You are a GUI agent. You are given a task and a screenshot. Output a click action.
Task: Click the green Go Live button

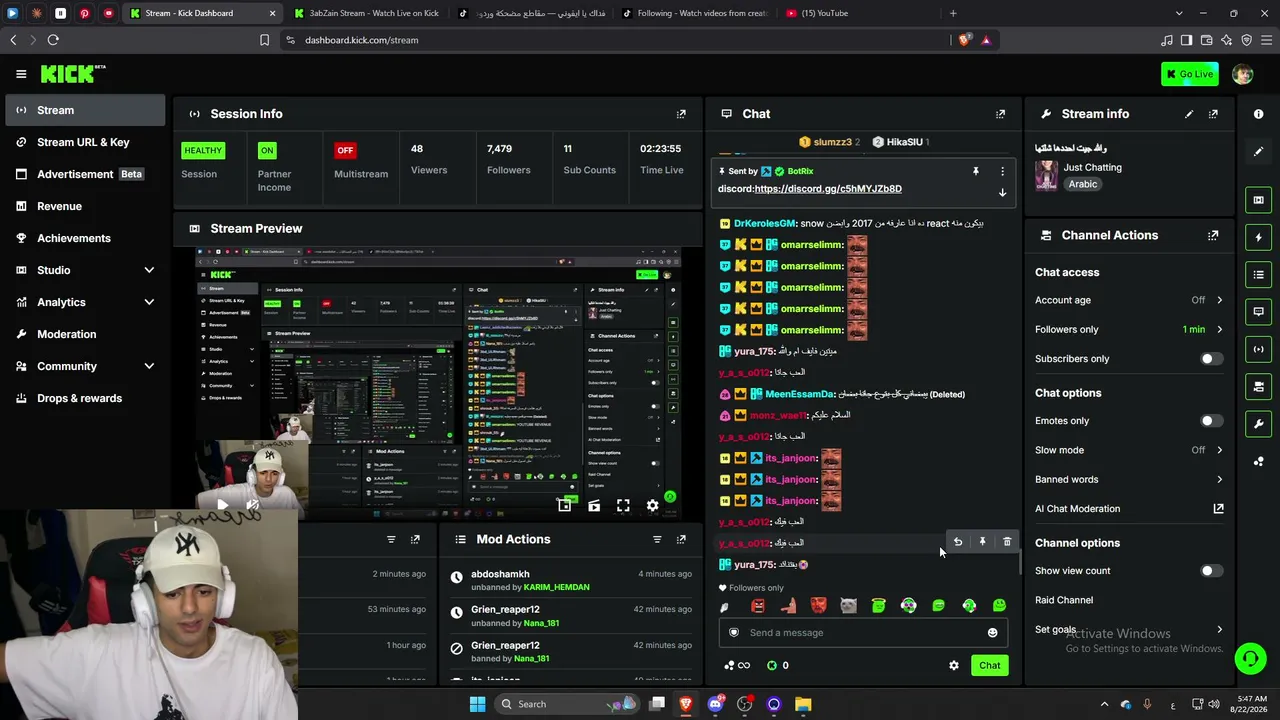click(x=1190, y=74)
